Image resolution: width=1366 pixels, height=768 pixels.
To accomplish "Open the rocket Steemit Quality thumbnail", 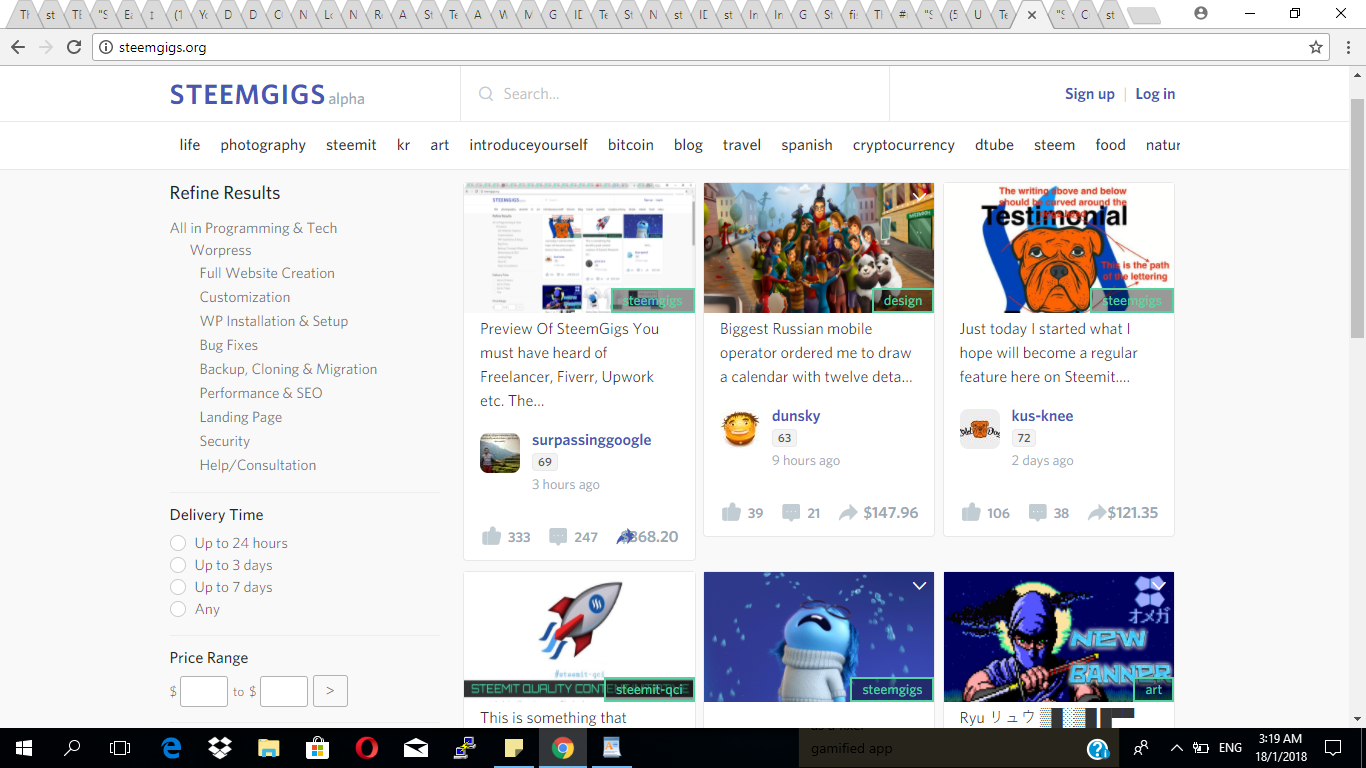I will coord(579,636).
